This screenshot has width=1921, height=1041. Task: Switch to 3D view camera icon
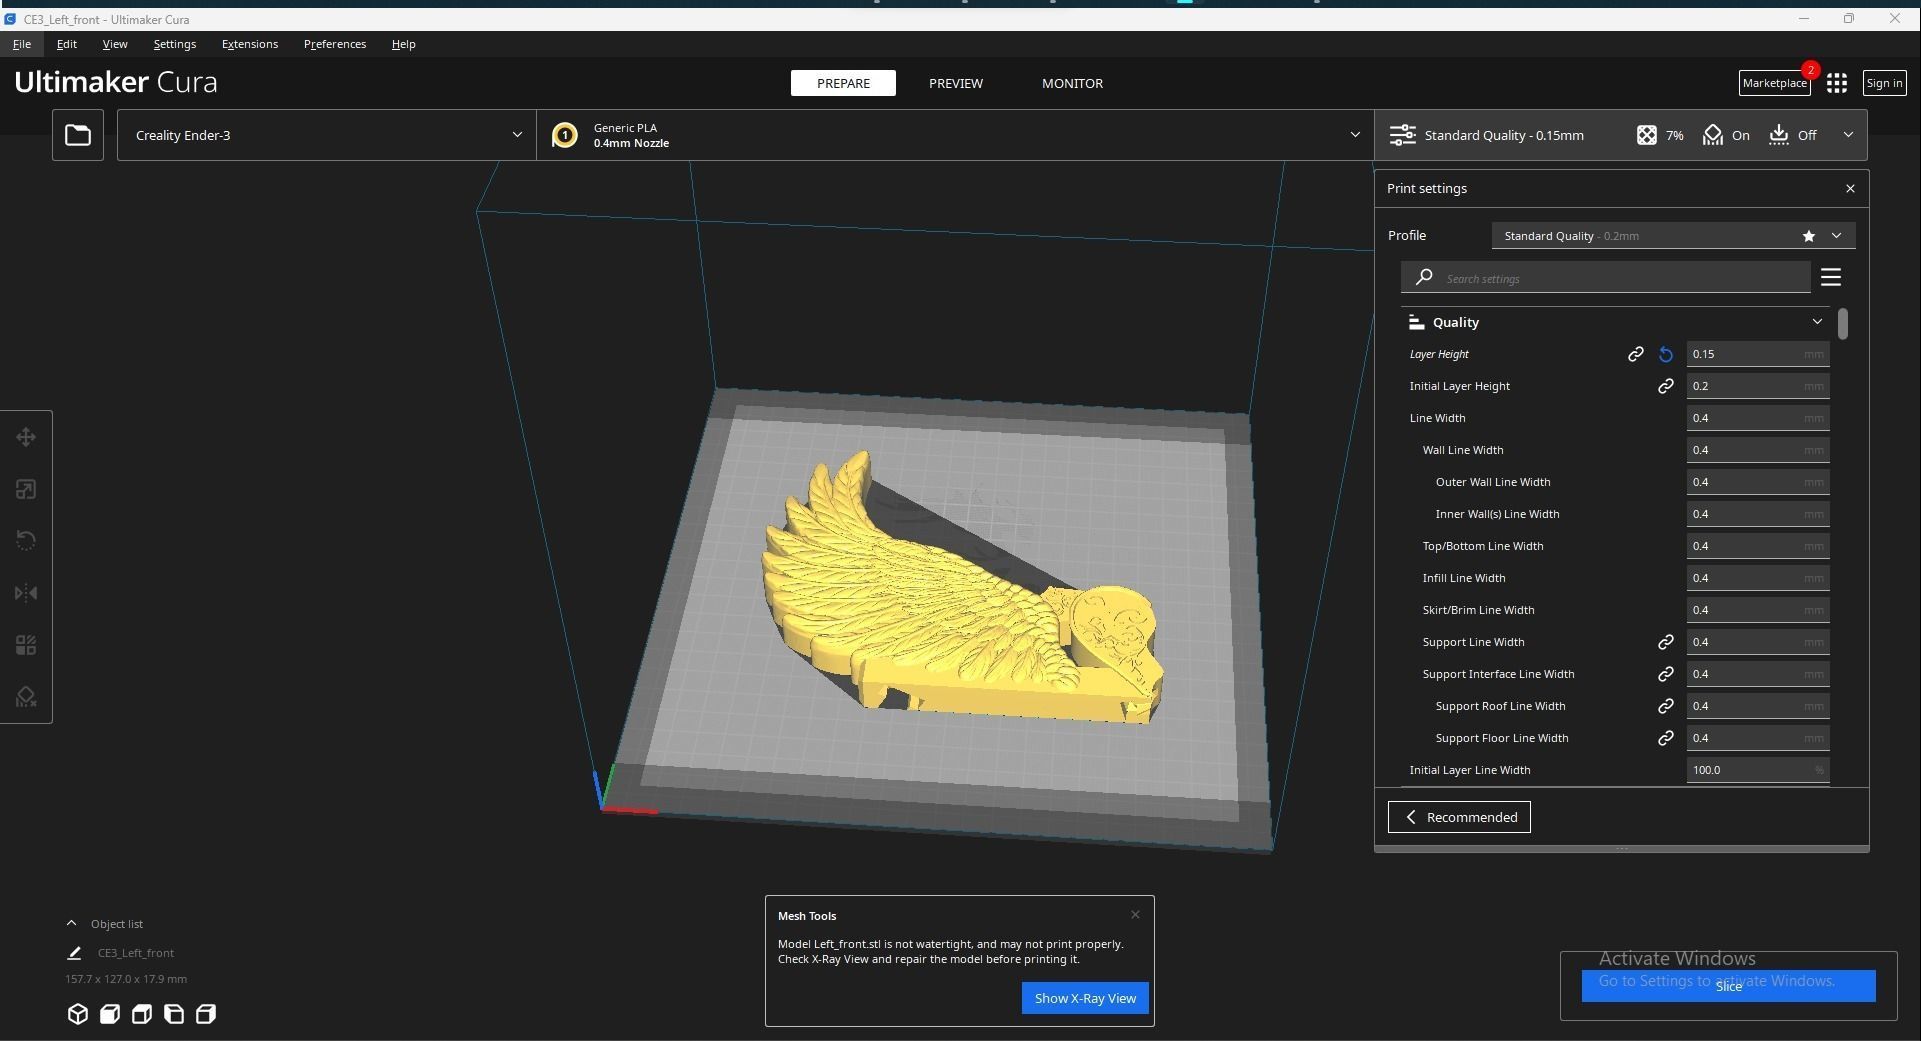pos(78,1014)
